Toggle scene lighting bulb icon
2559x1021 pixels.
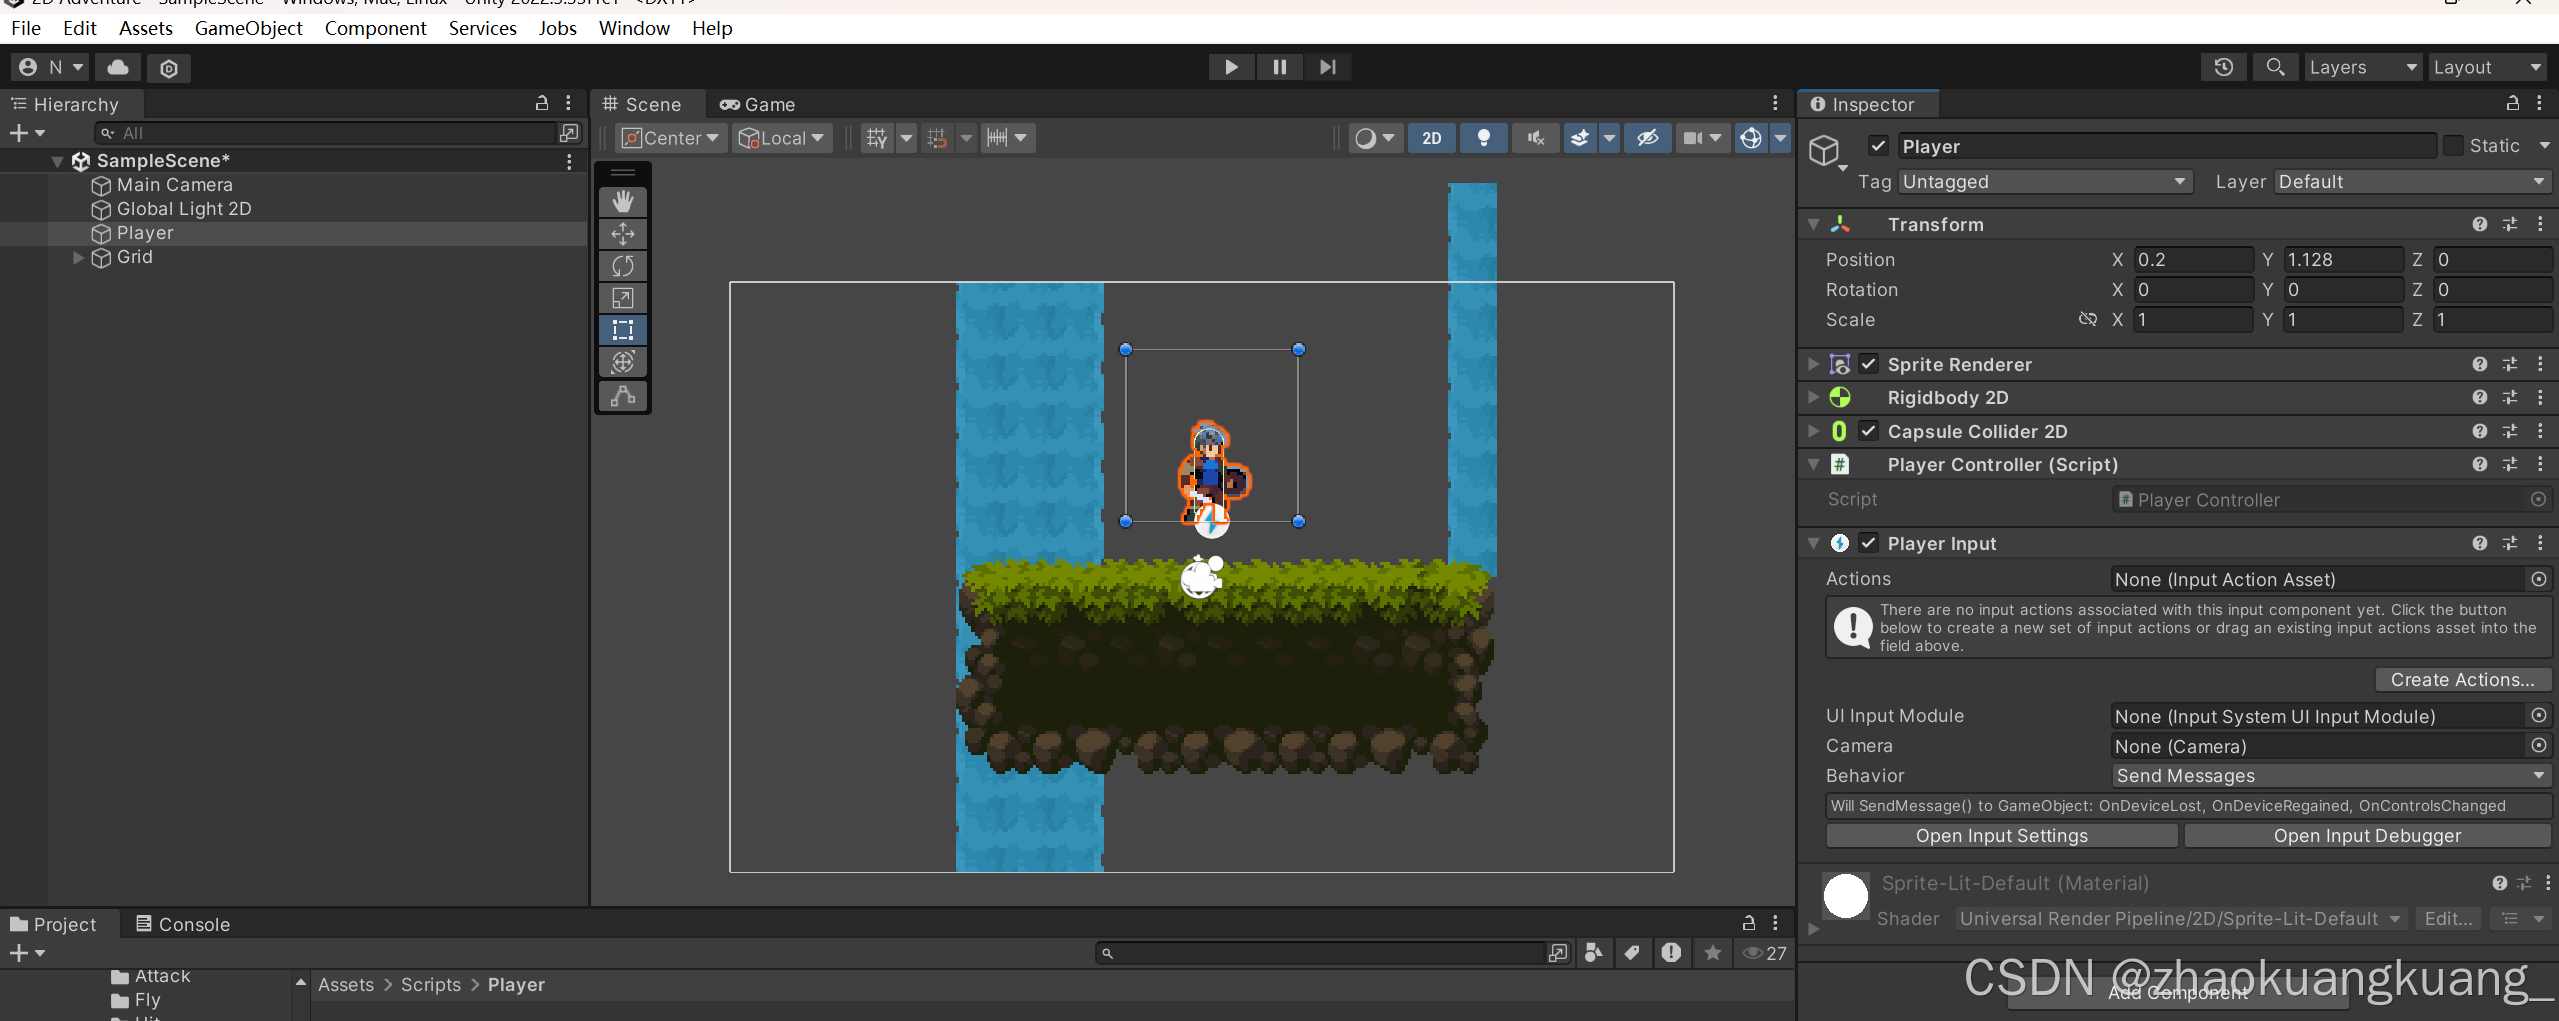1484,138
